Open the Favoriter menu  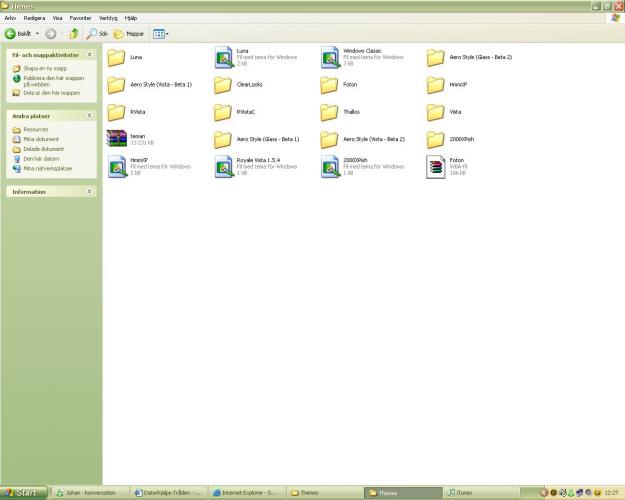pyautogui.click(x=80, y=18)
